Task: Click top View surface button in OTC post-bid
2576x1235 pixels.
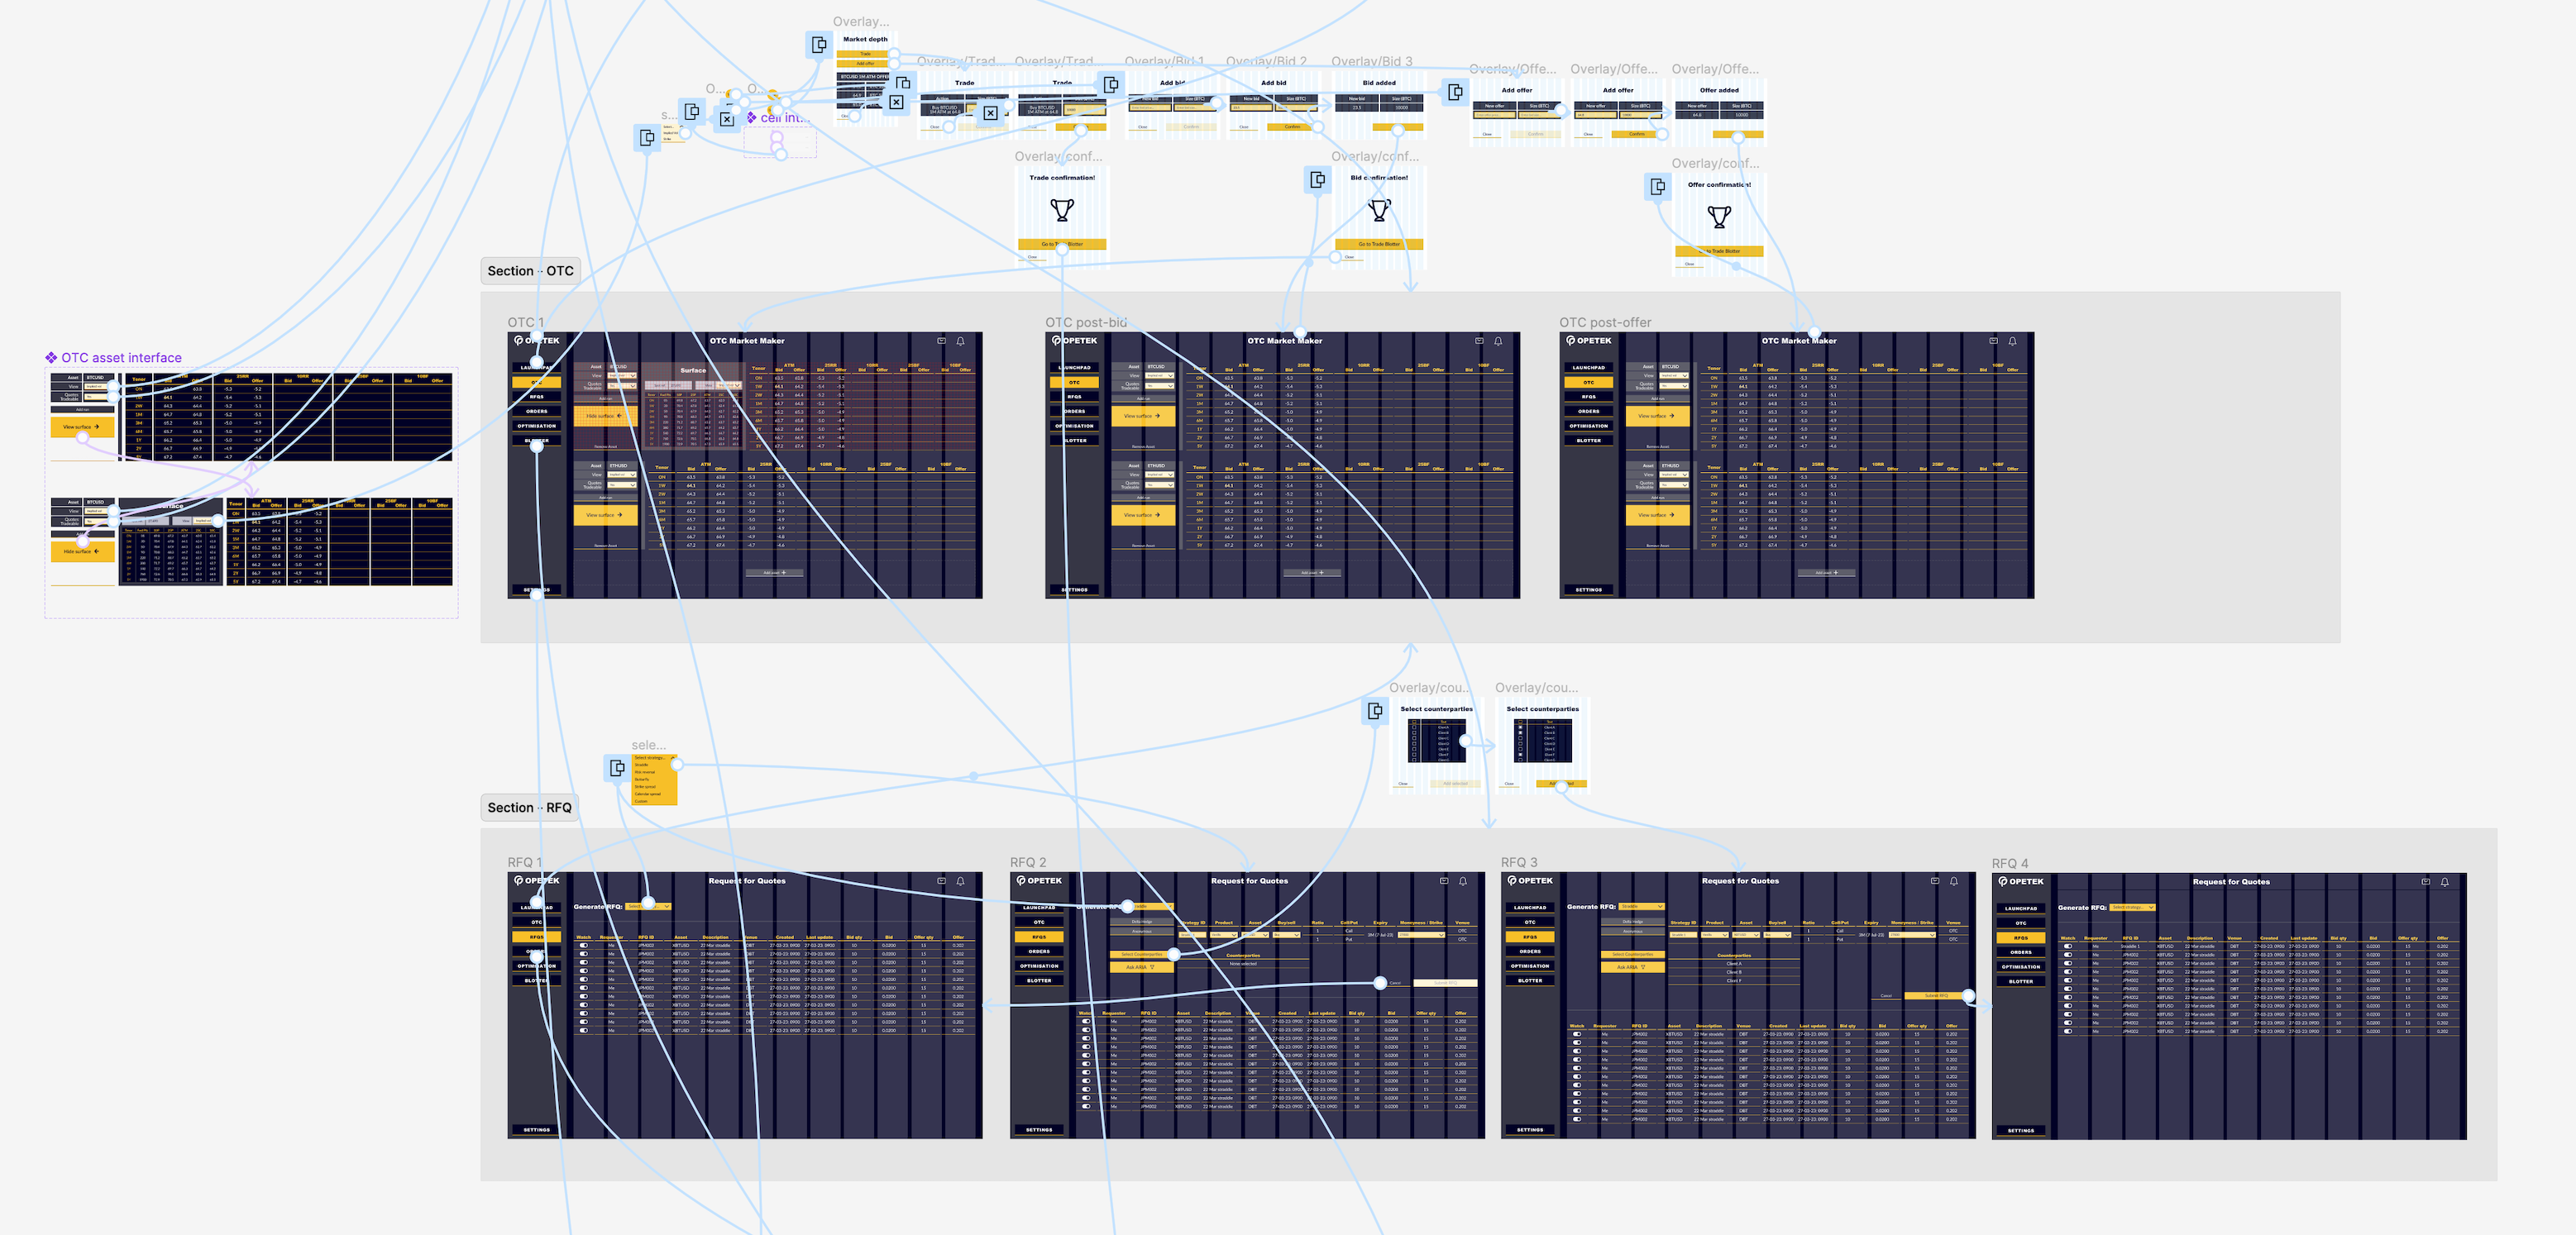Action: coord(1142,416)
